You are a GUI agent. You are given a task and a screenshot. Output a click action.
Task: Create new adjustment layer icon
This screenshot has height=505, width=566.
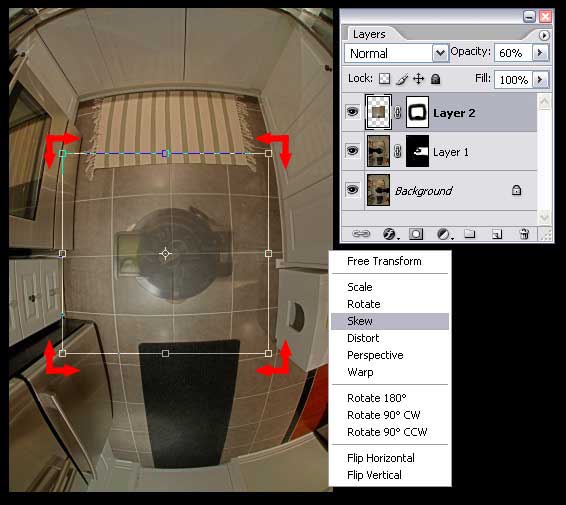(443, 234)
